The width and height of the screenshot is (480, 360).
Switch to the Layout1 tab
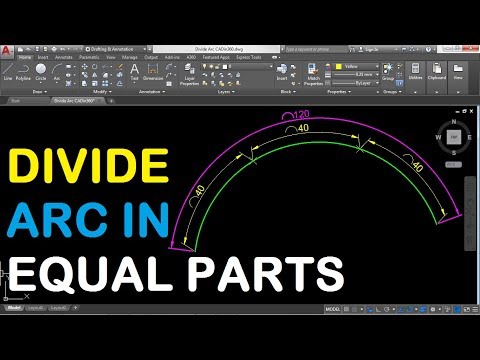35,308
